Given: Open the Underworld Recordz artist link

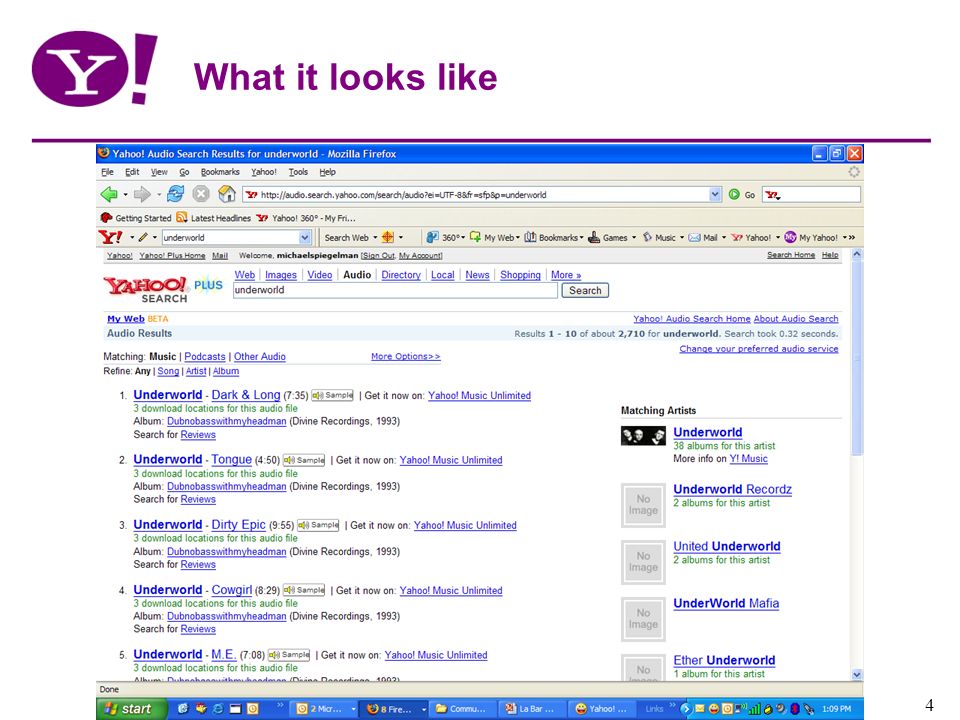Looking at the screenshot, I should point(732,489).
